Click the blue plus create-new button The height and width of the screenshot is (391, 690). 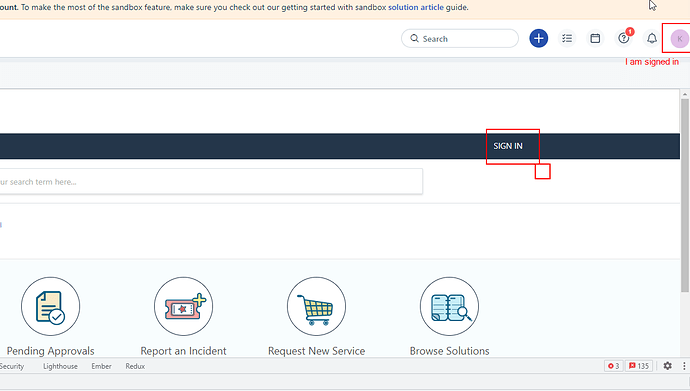[539, 39]
